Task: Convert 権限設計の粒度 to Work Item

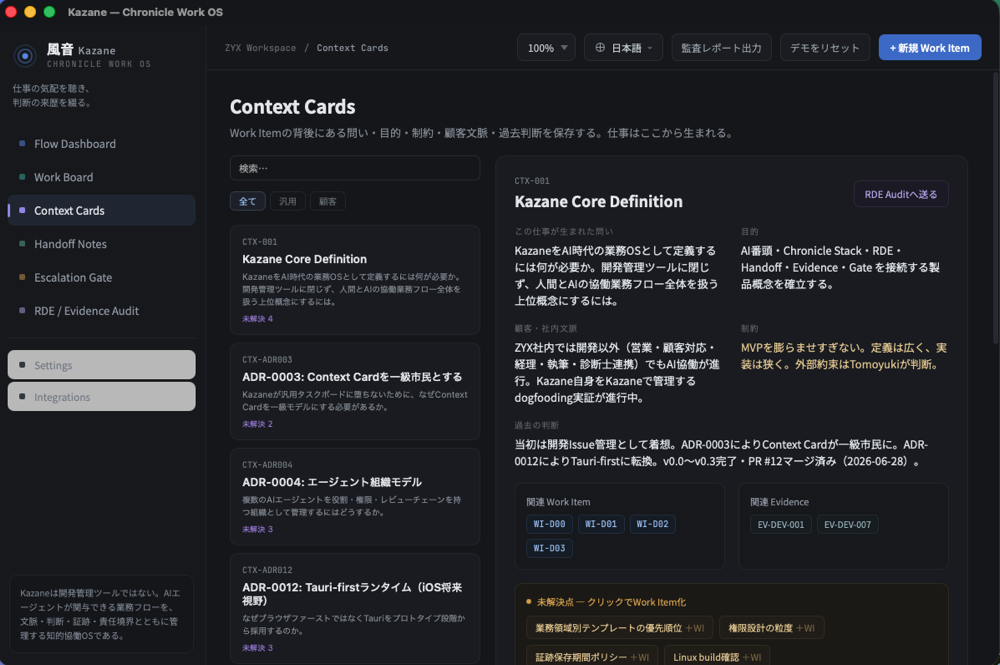Action: (772, 628)
